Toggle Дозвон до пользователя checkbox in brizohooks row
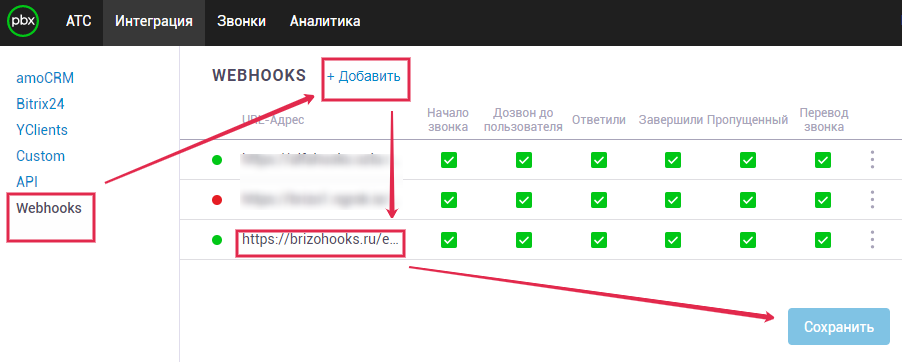This screenshot has width=902, height=362. [x=523, y=239]
